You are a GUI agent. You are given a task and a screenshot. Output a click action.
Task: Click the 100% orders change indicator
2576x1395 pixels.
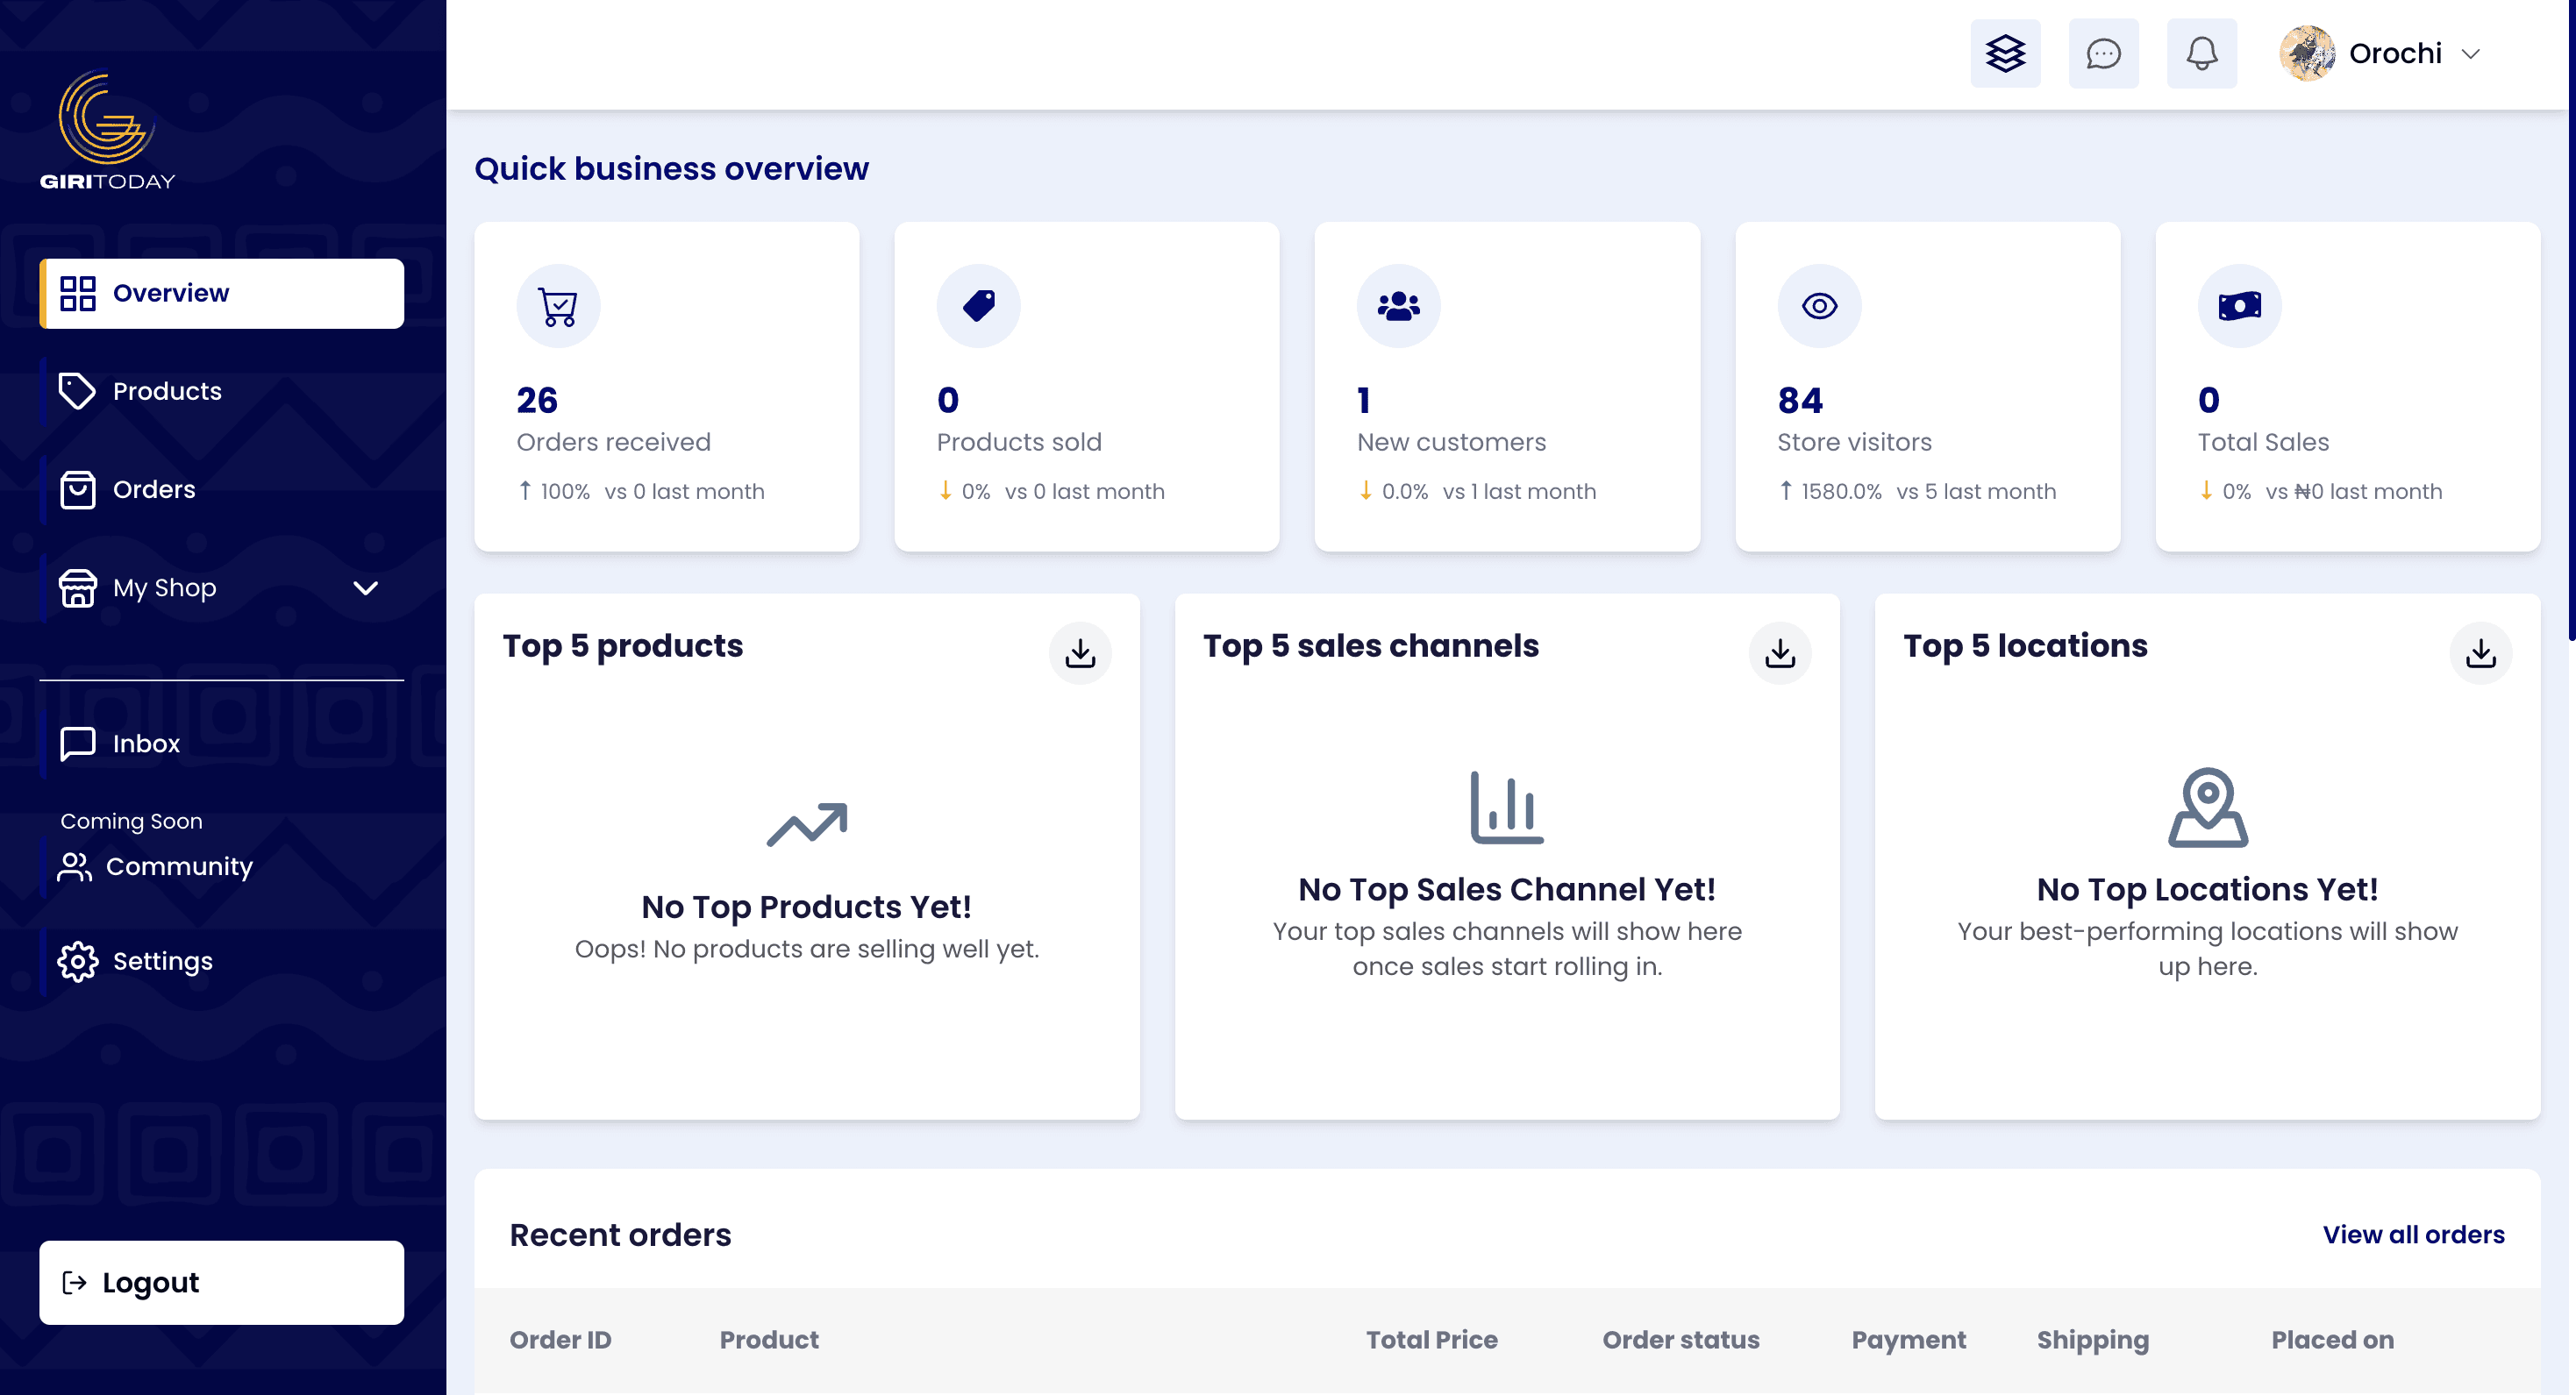(564, 491)
